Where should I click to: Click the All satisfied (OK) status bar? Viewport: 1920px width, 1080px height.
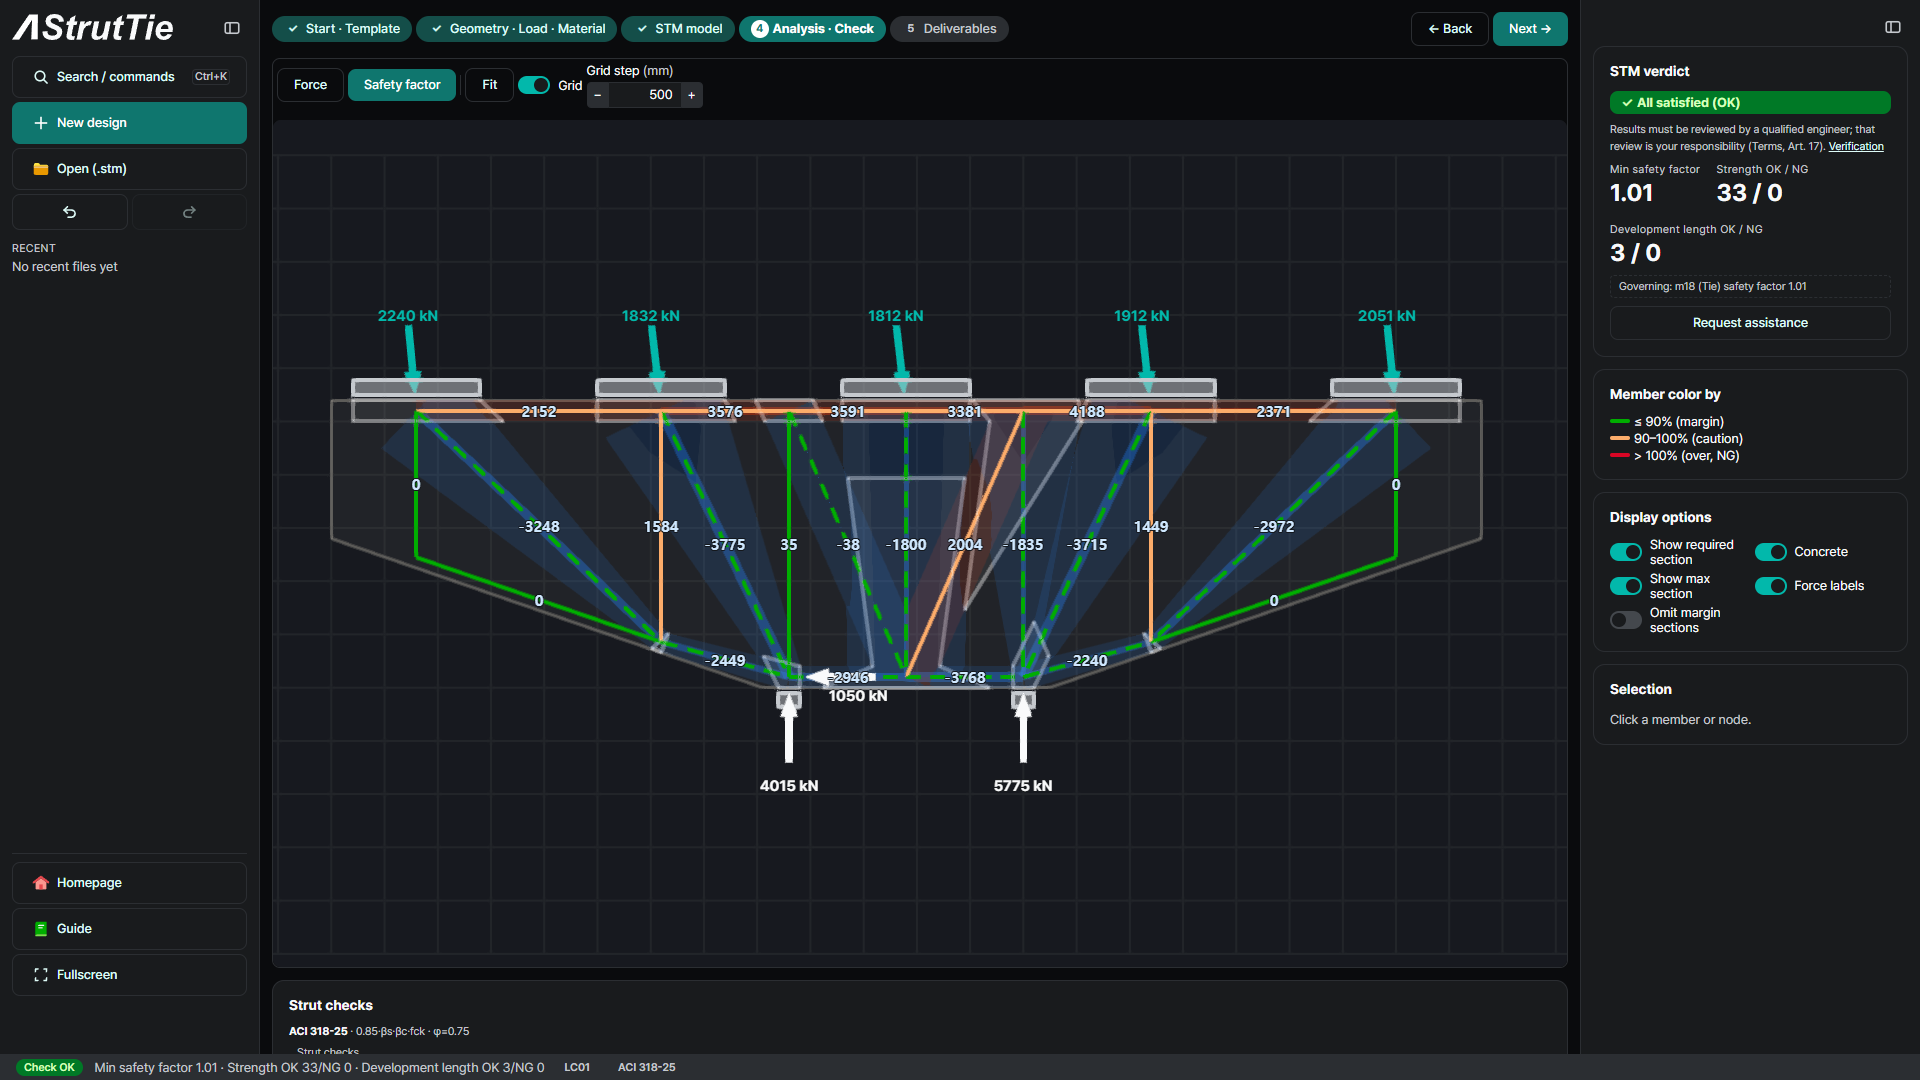point(1750,103)
